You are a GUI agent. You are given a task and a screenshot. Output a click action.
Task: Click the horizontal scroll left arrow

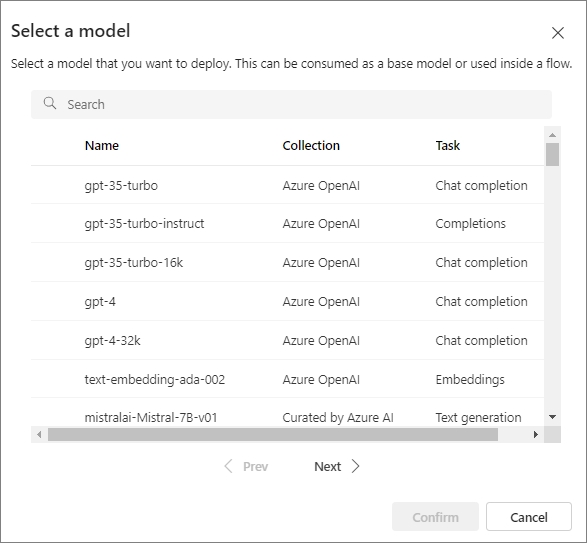(x=39, y=434)
